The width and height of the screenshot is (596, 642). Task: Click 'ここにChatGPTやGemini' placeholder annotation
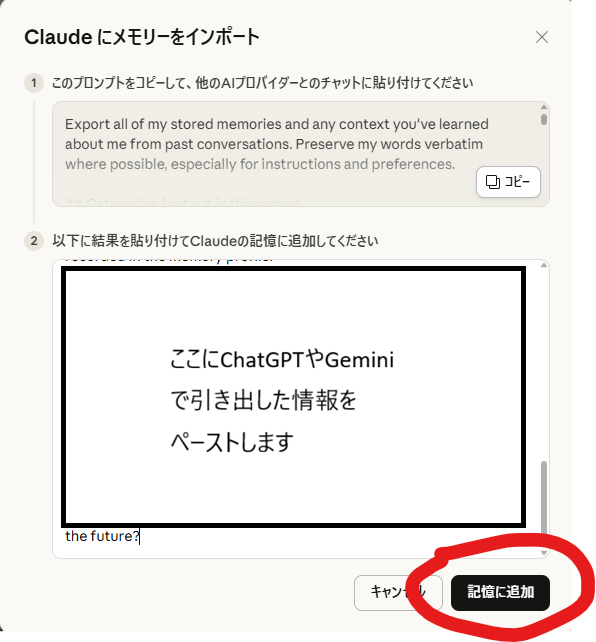point(282,359)
